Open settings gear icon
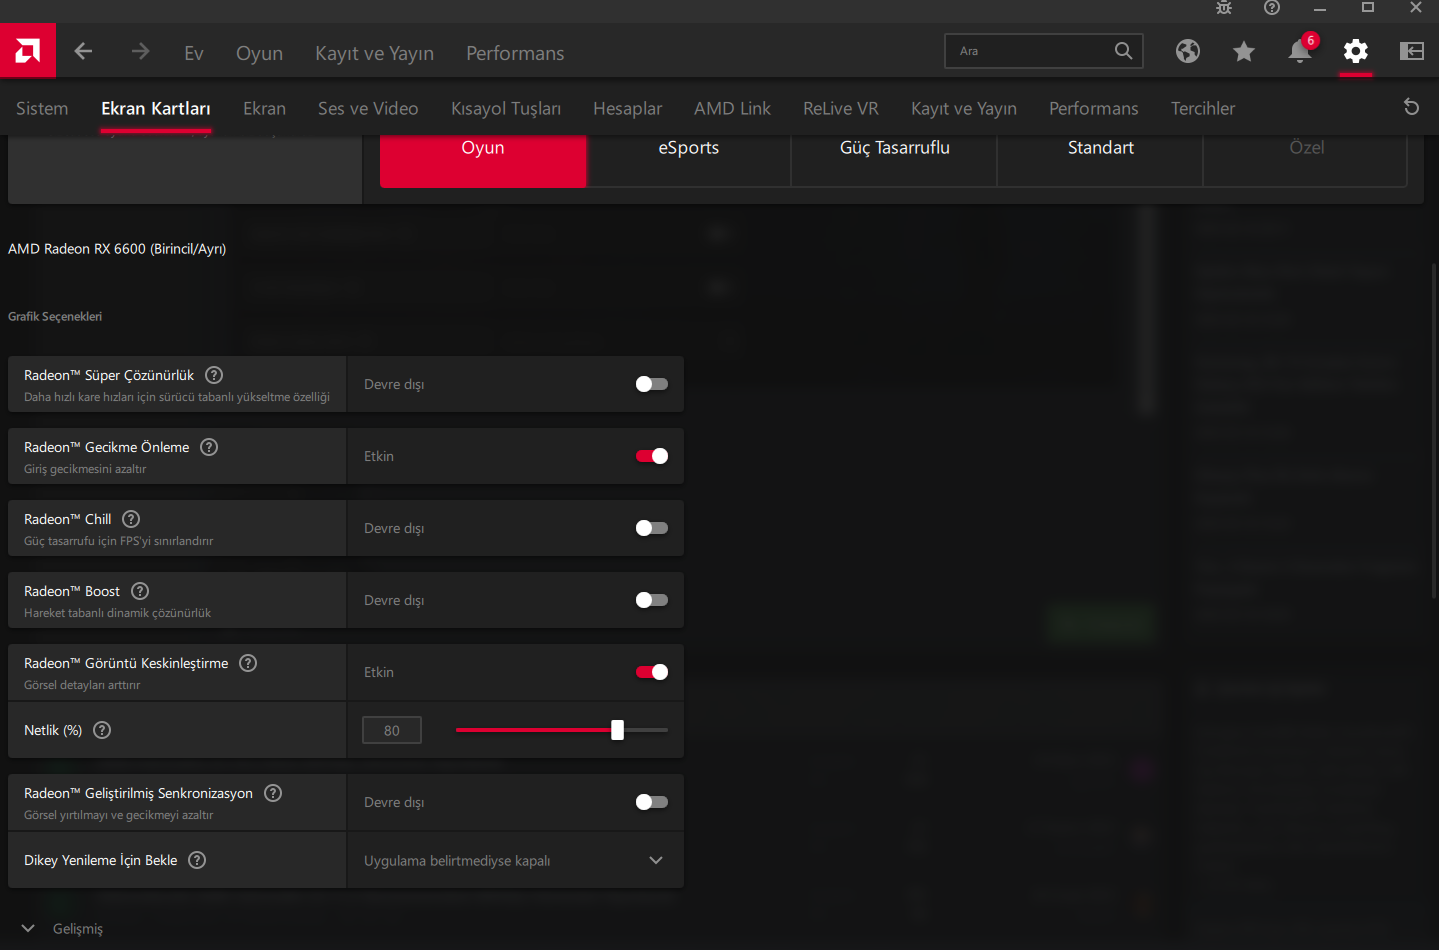This screenshot has height=950, width=1439. pyautogui.click(x=1356, y=51)
